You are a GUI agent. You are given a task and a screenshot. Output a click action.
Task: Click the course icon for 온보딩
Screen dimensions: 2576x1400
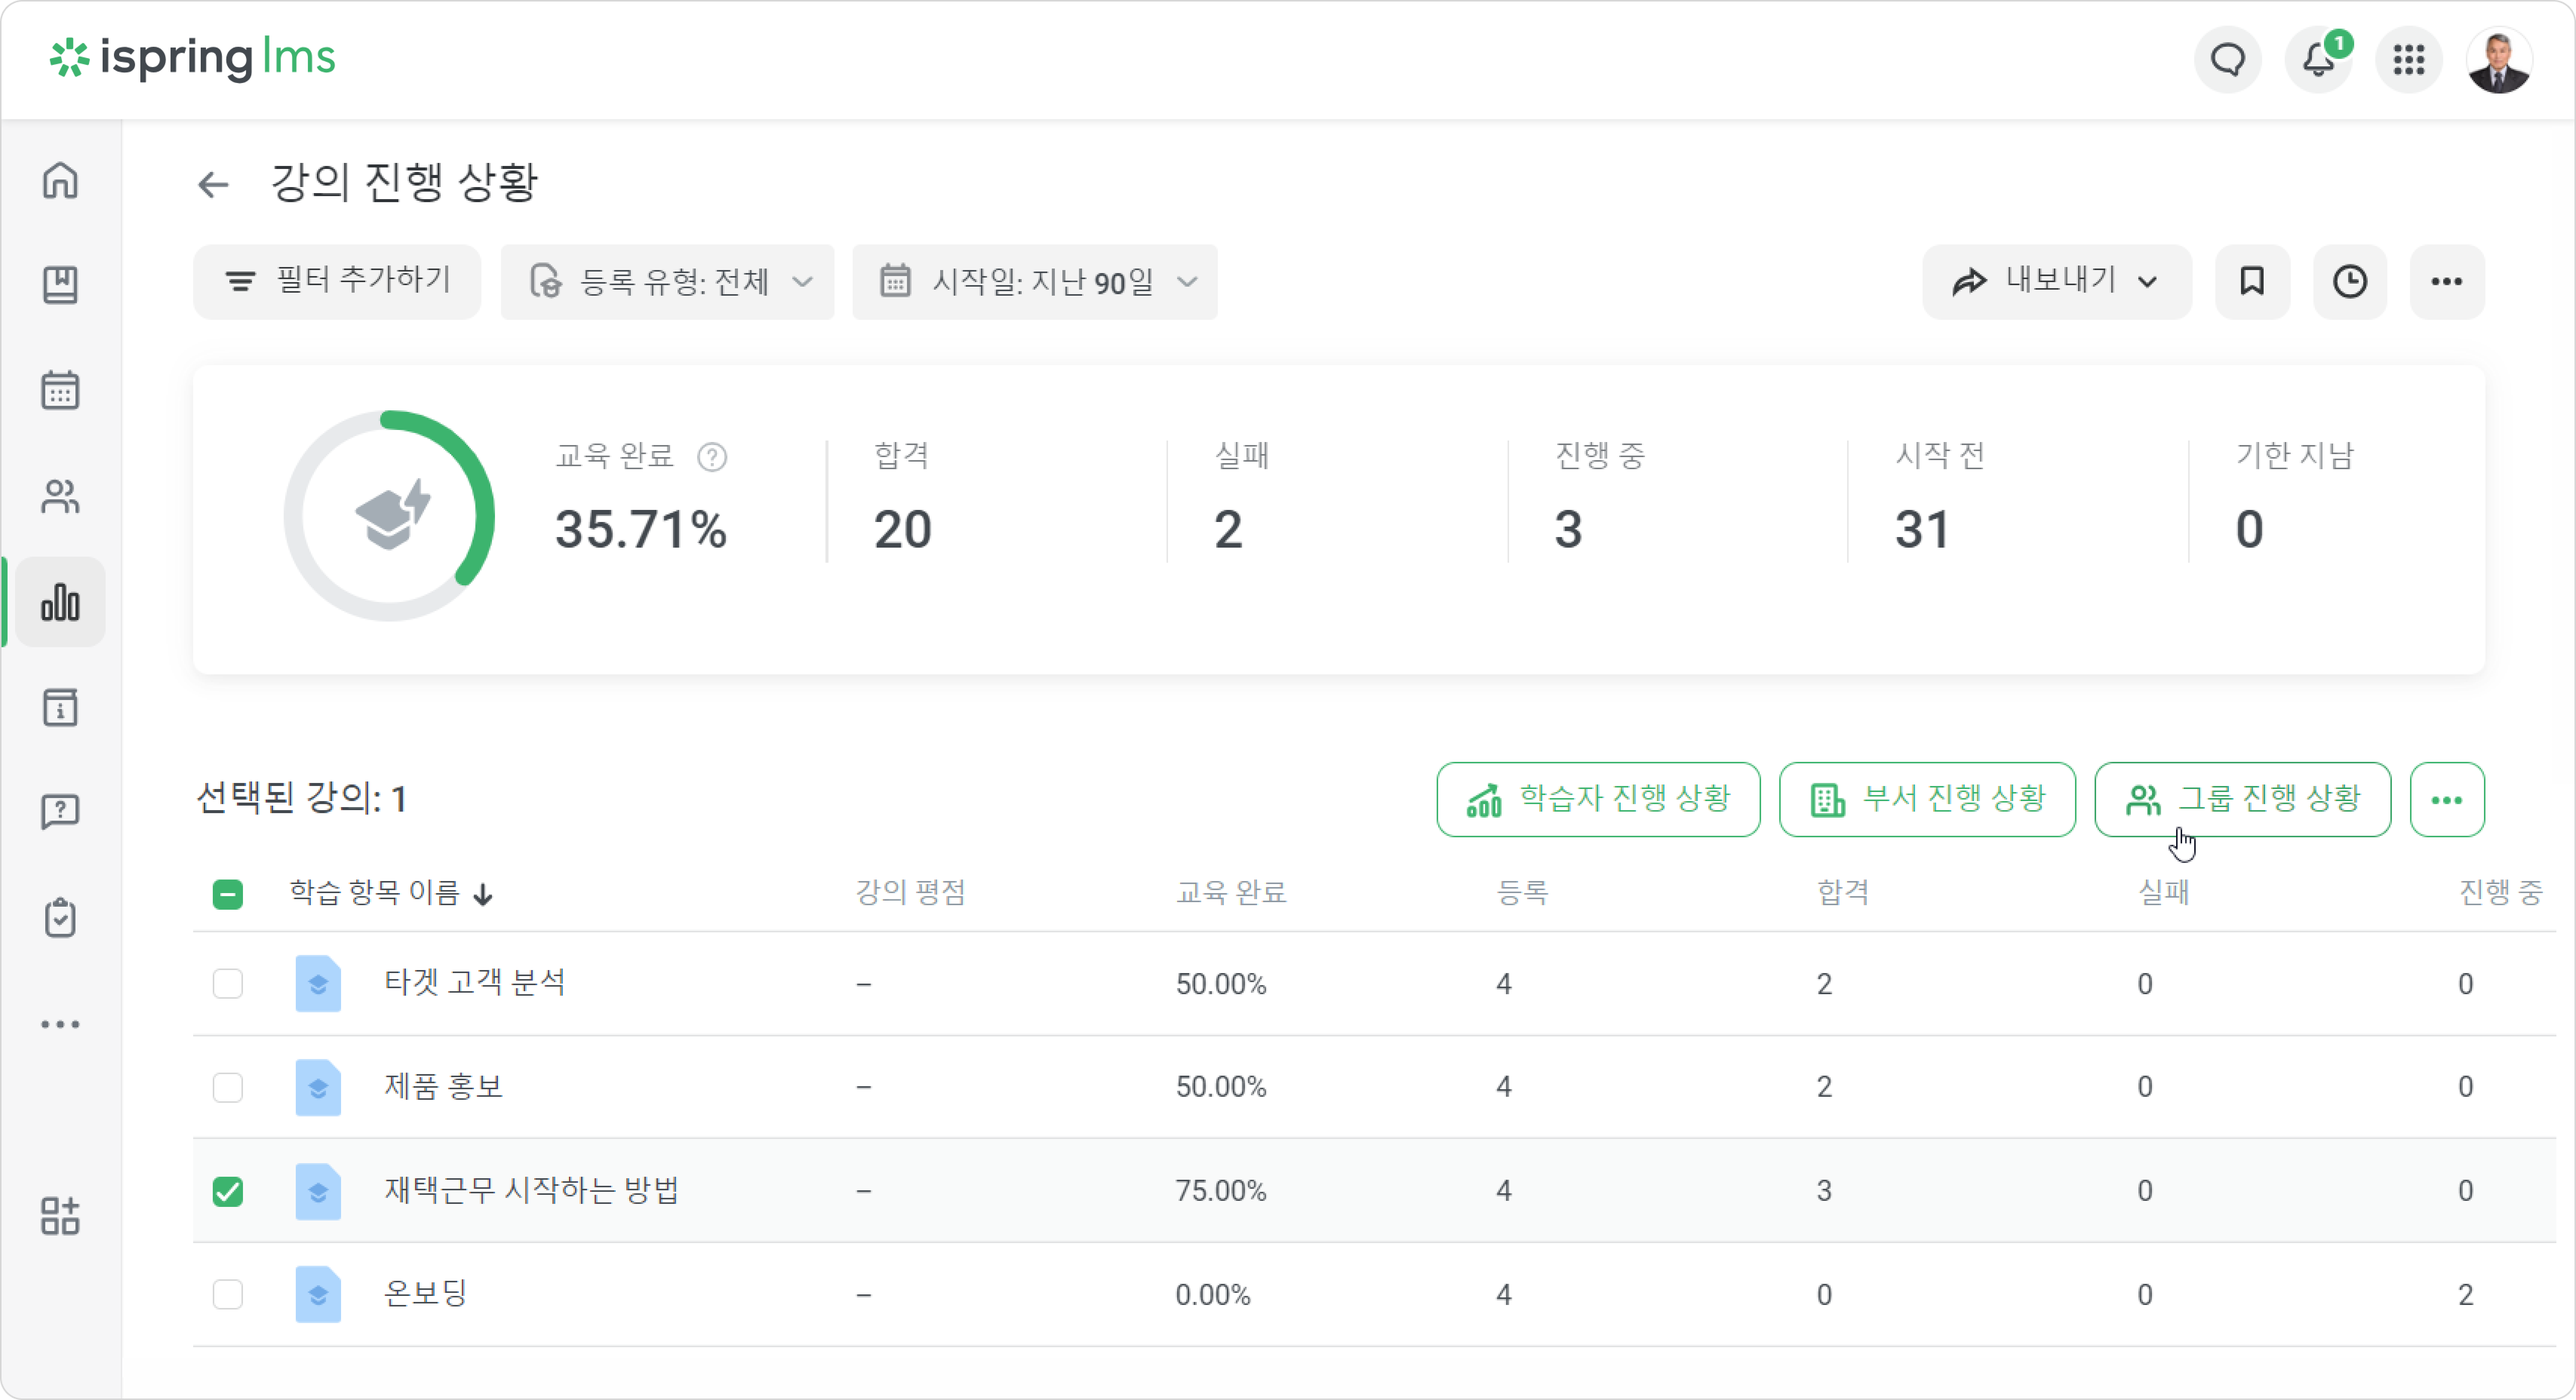[318, 1295]
